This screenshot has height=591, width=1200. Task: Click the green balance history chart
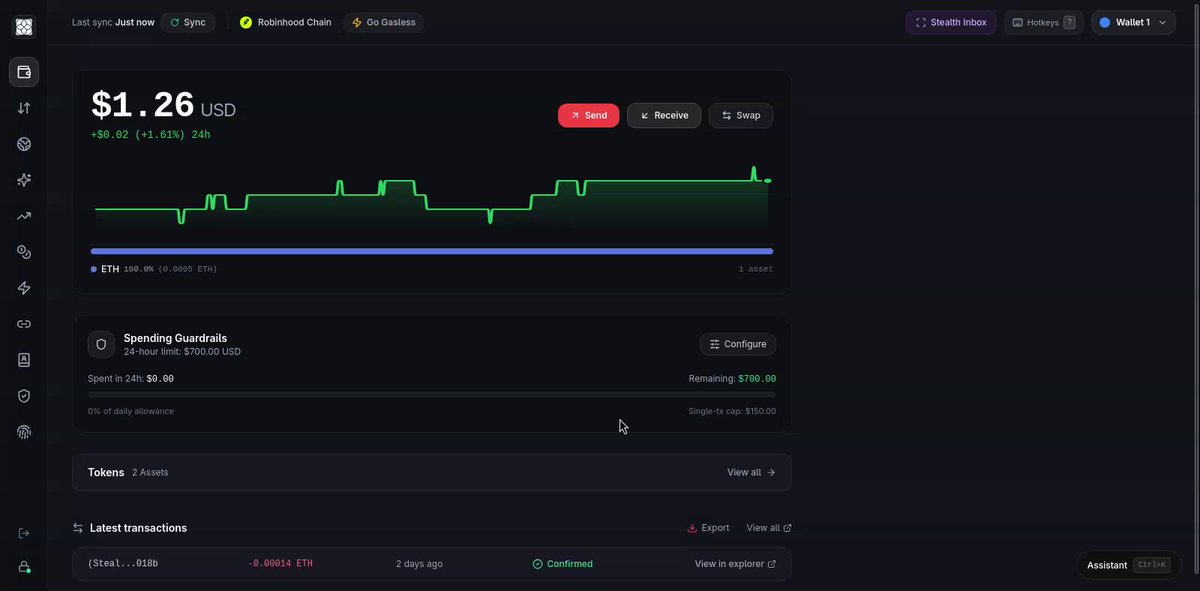click(x=432, y=196)
